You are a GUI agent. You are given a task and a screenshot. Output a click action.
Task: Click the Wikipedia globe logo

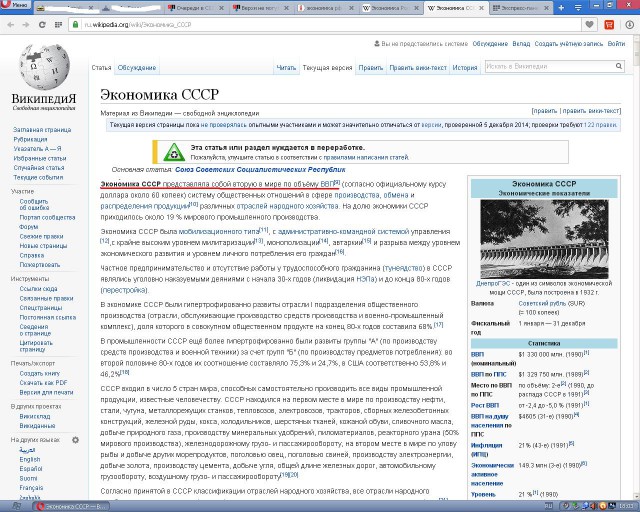[x=44, y=67]
